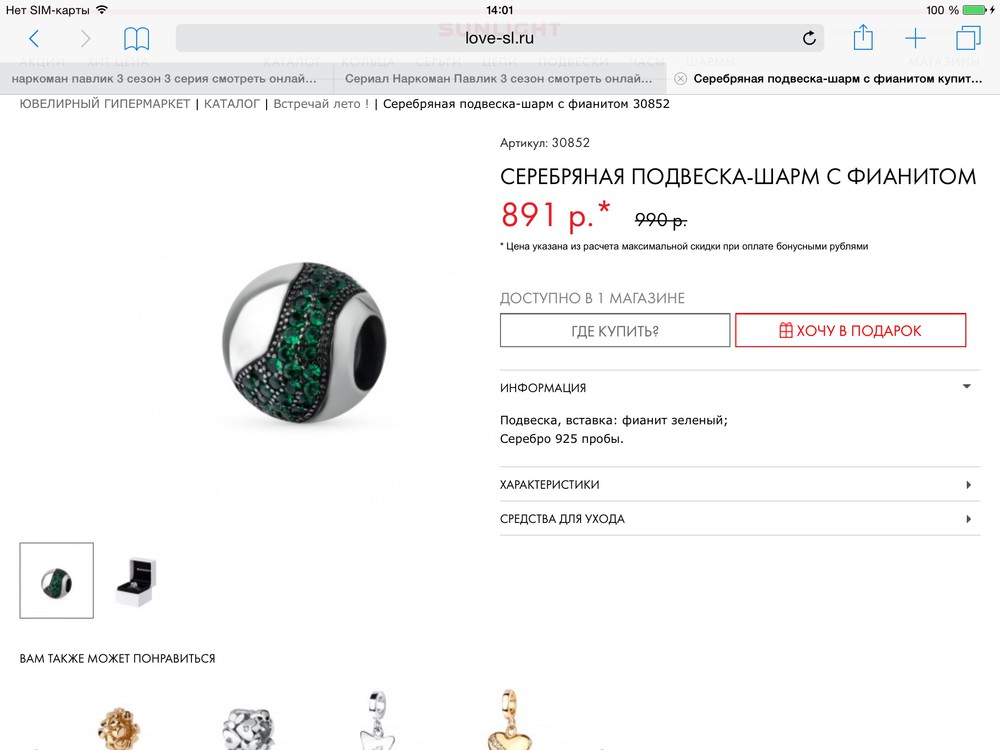Switch to наркоман павлик 3 сезон 3 серия tab
The image size is (1000, 750).
tap(166, 78)
